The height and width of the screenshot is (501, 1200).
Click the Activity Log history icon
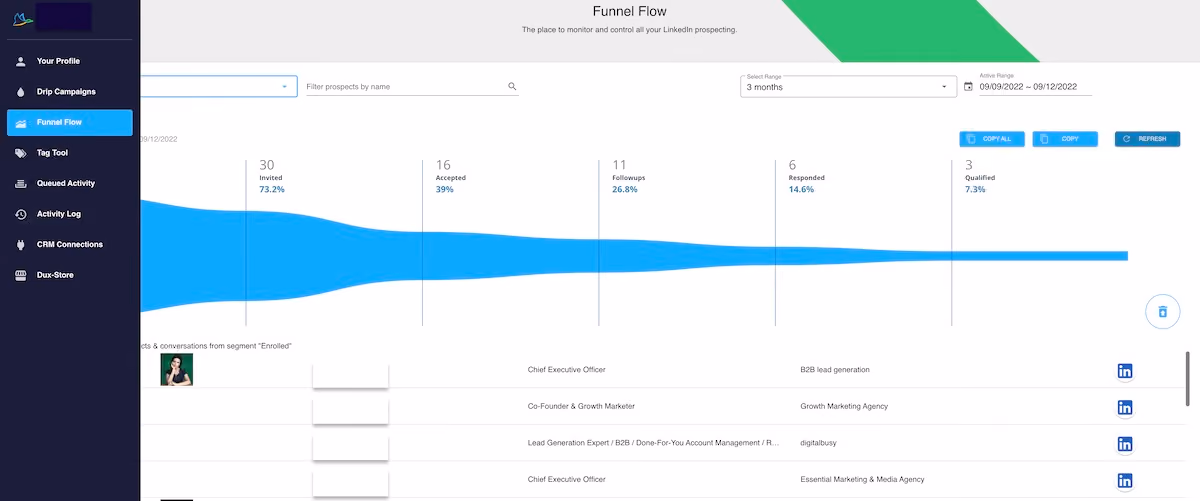pos(21,214)
